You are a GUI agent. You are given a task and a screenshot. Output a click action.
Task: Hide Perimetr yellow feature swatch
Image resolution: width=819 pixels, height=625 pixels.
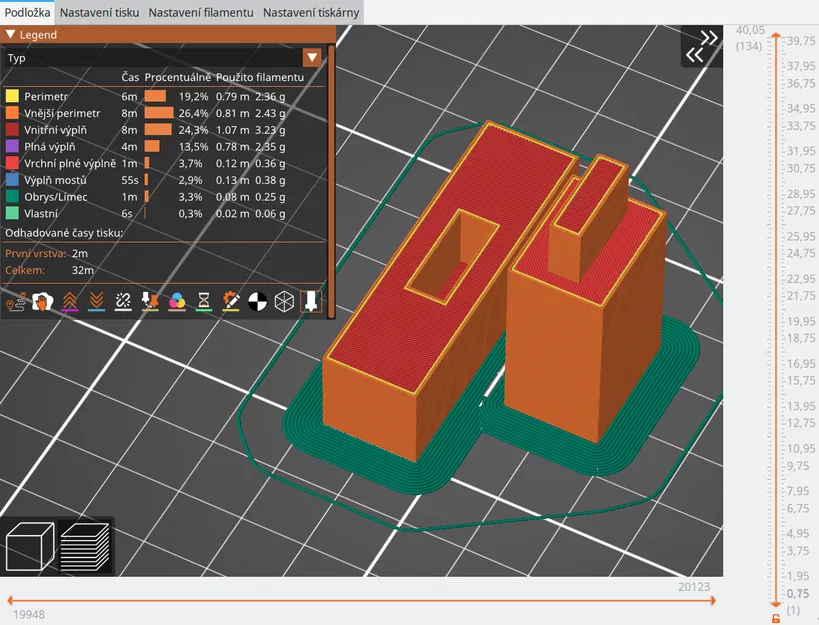pyautogui.click(x=12, y=96)
